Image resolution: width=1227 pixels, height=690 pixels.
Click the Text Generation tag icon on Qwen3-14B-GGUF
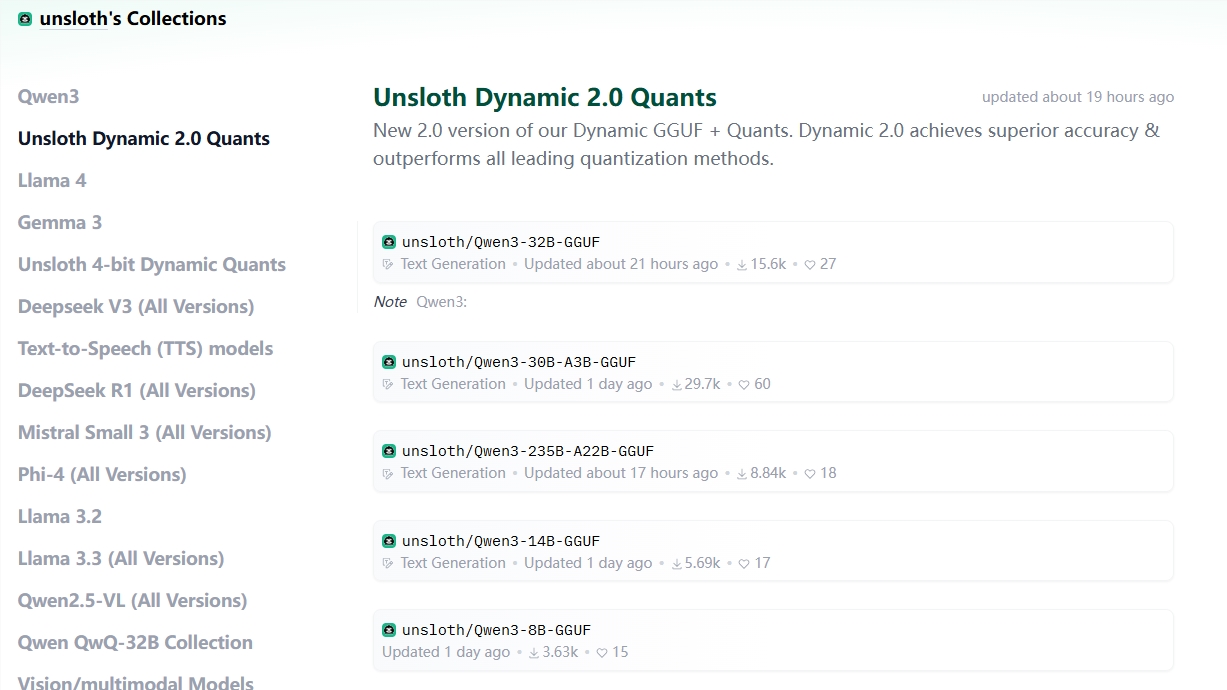point(389,563)
